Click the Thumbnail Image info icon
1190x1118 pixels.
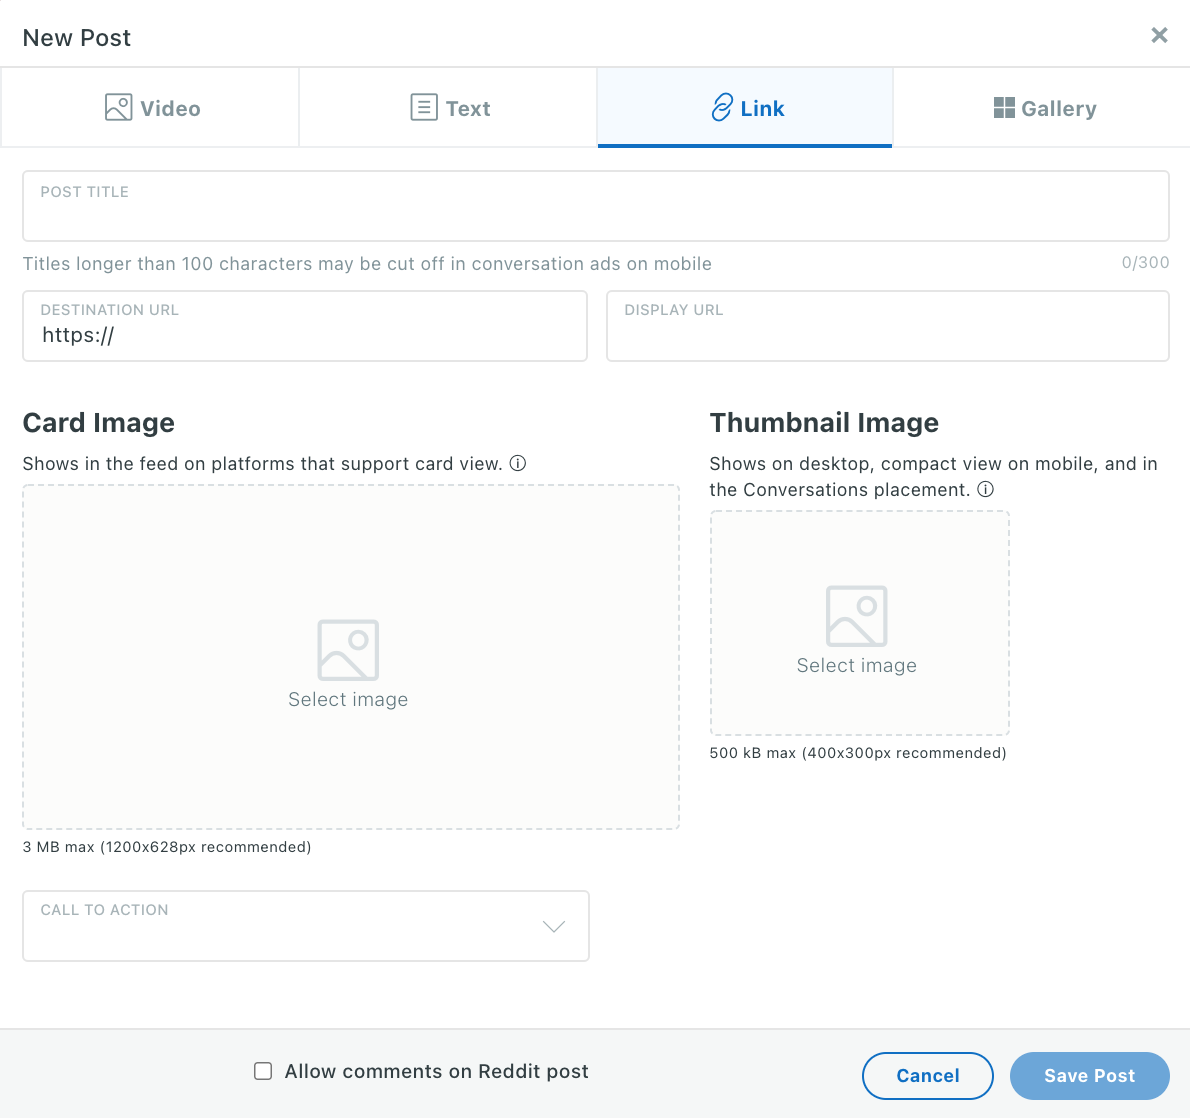click(985, 489)
